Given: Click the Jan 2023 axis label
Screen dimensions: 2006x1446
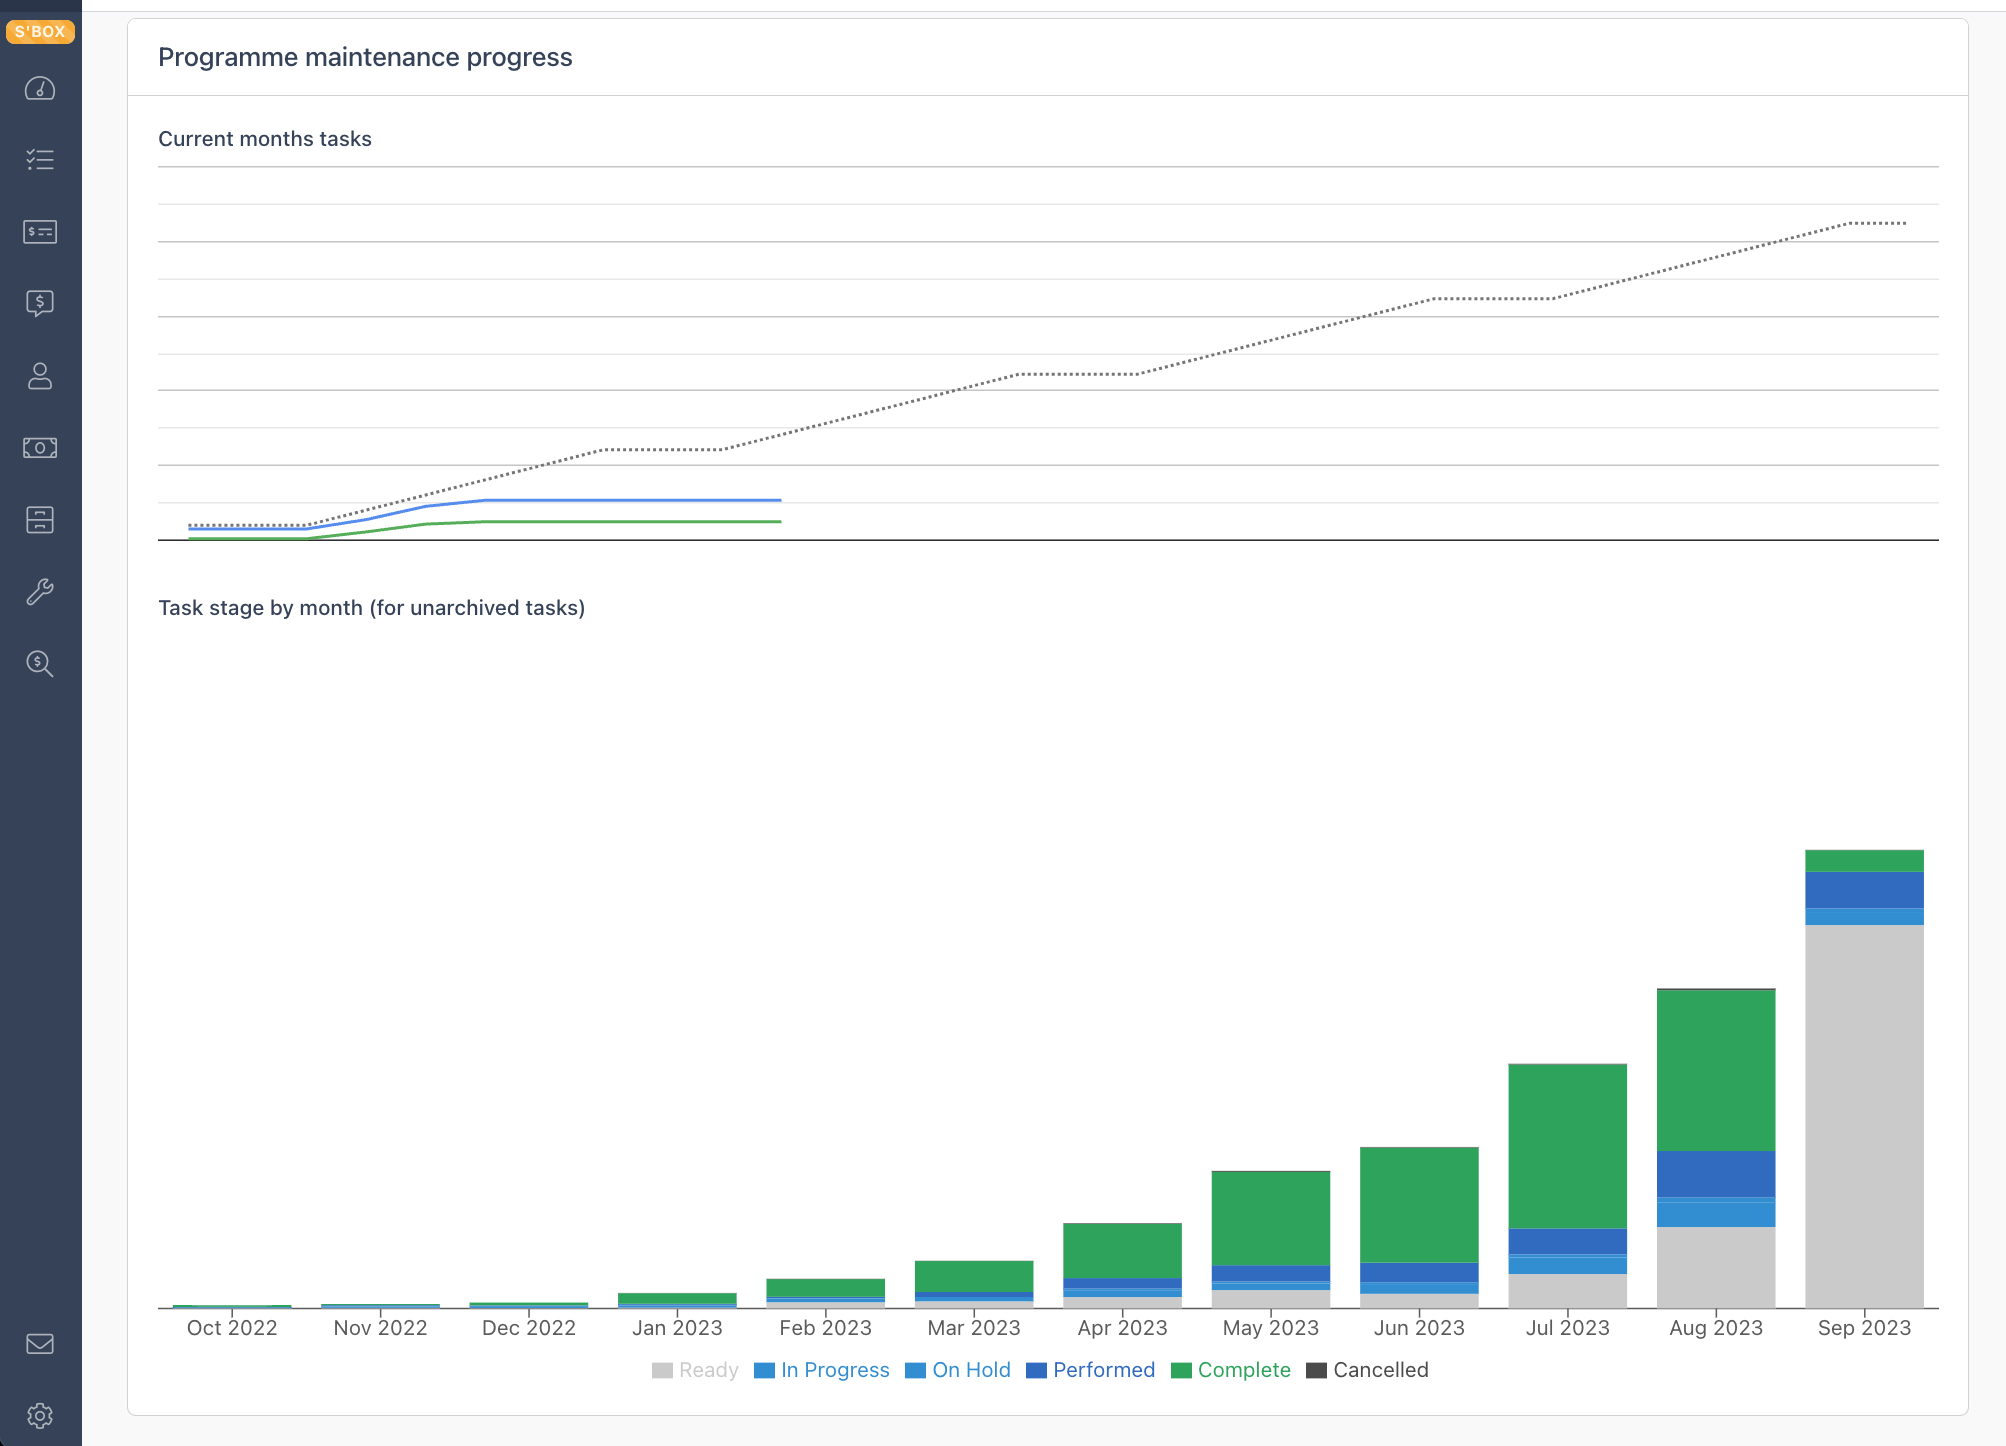Looking at the screenshot, I should click(x=677, y=1328).
